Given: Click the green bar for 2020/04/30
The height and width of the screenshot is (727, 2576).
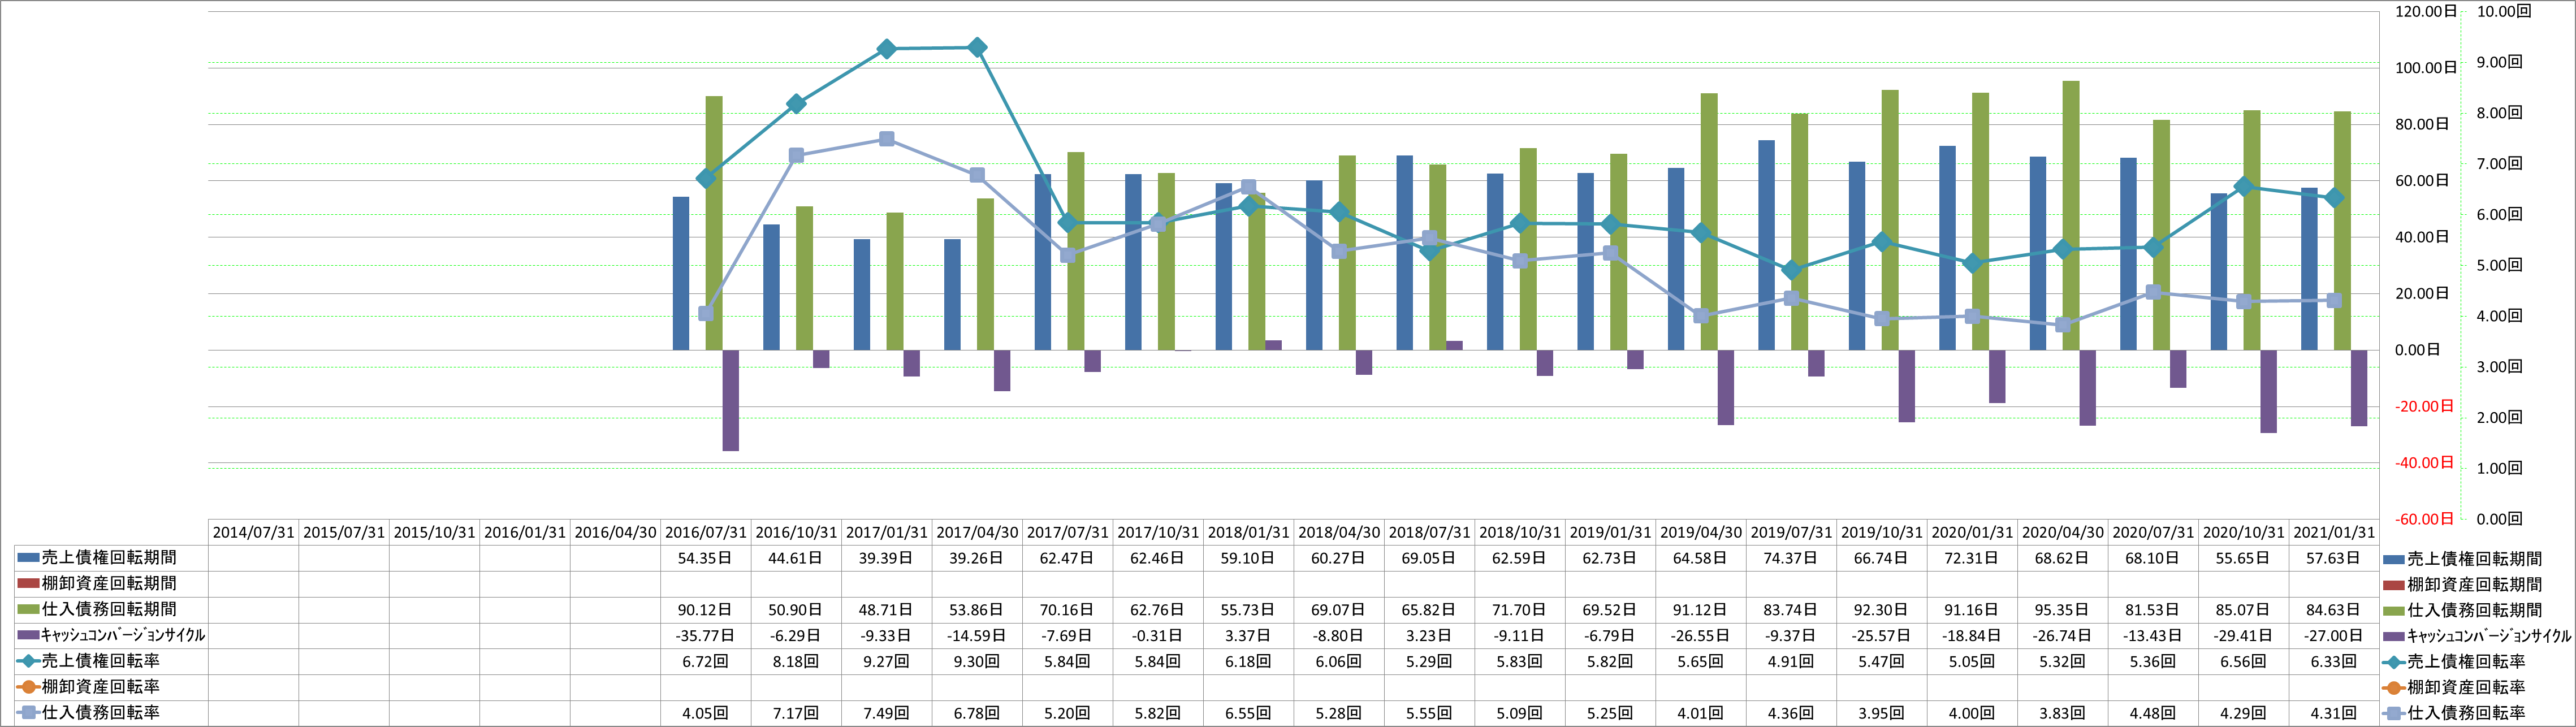Looking at the screenshot, I should click(x=2071, y=215).
